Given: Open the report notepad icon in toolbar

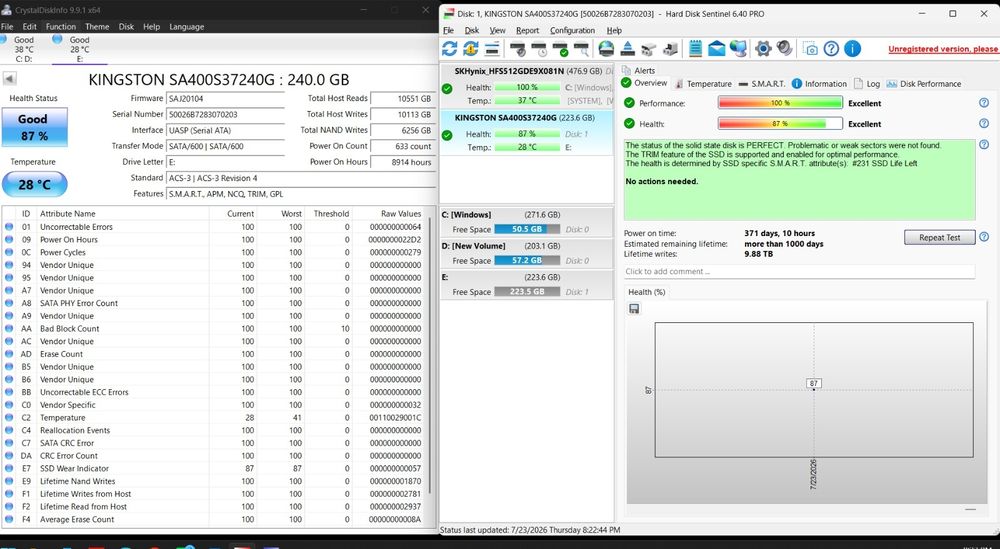Looking at the screenshot, I should pyautogui.click(x=695, y=48).
